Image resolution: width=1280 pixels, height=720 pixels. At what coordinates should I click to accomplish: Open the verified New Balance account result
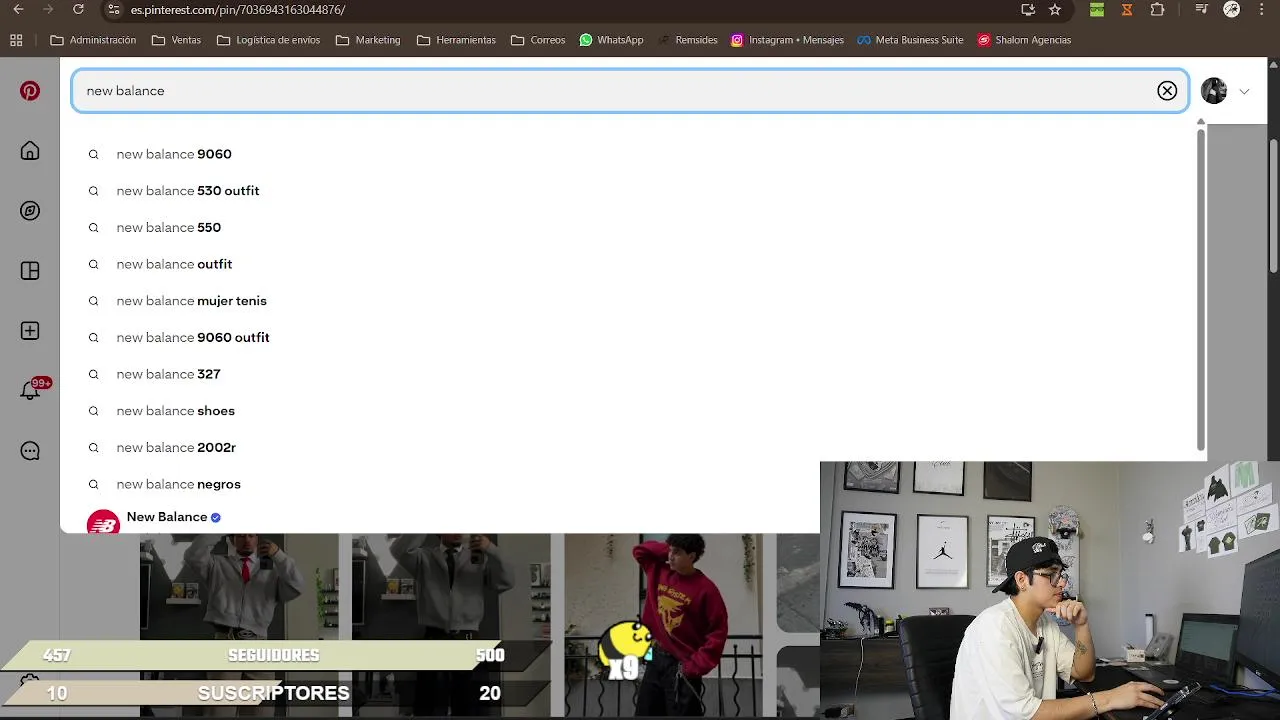pos(173,517)
